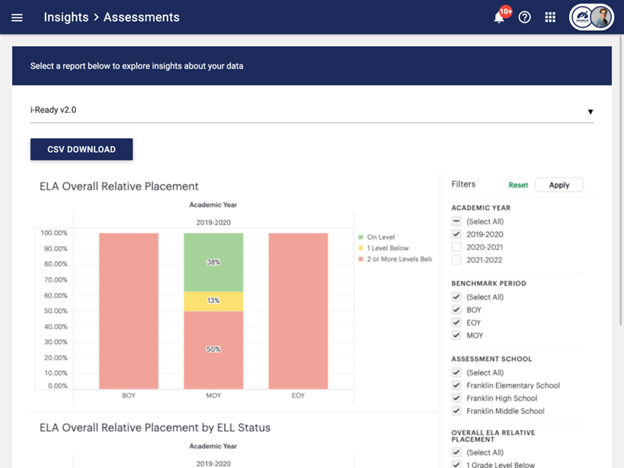Screen dimensions: 624x468
Task: Click the 13% yellow MOY segment
Action: click(x=213, y=301)
